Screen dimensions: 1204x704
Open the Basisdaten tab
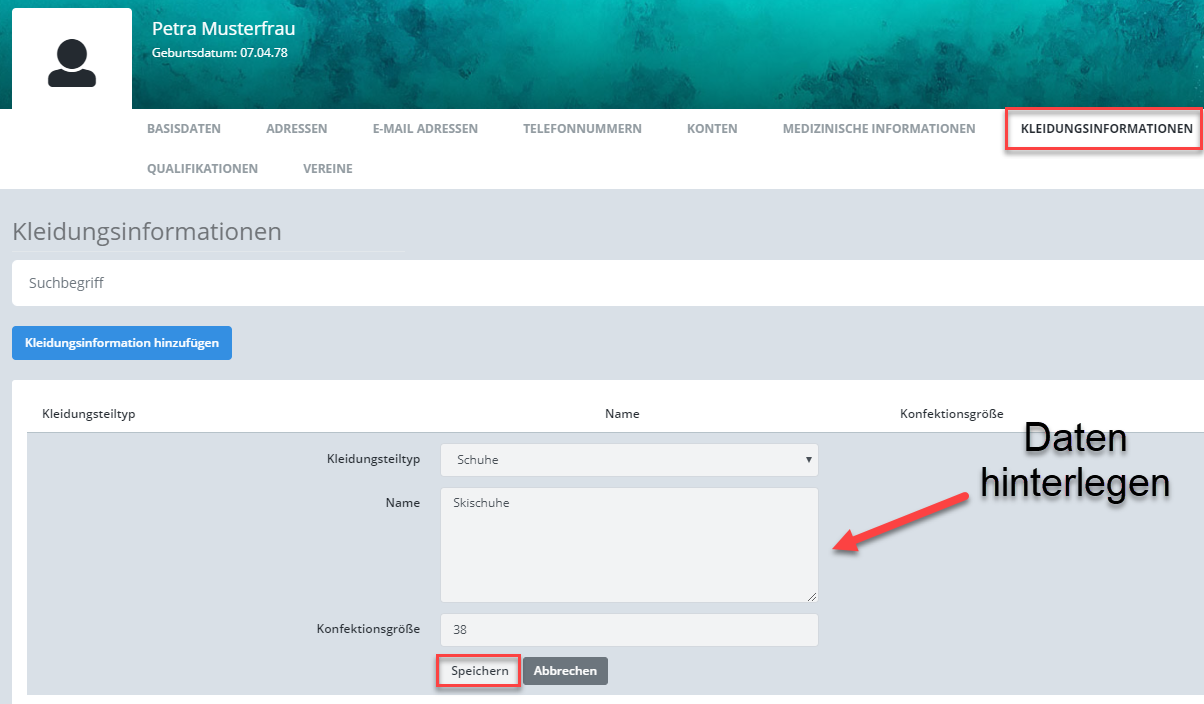[x=184, y=129]
